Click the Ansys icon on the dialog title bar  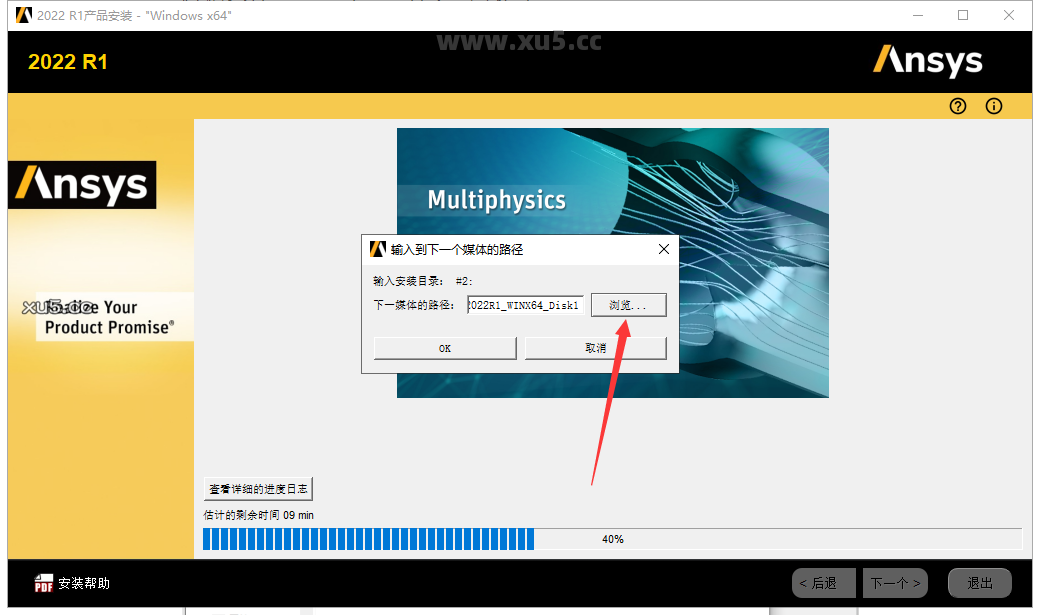click(x=377, y=249)
